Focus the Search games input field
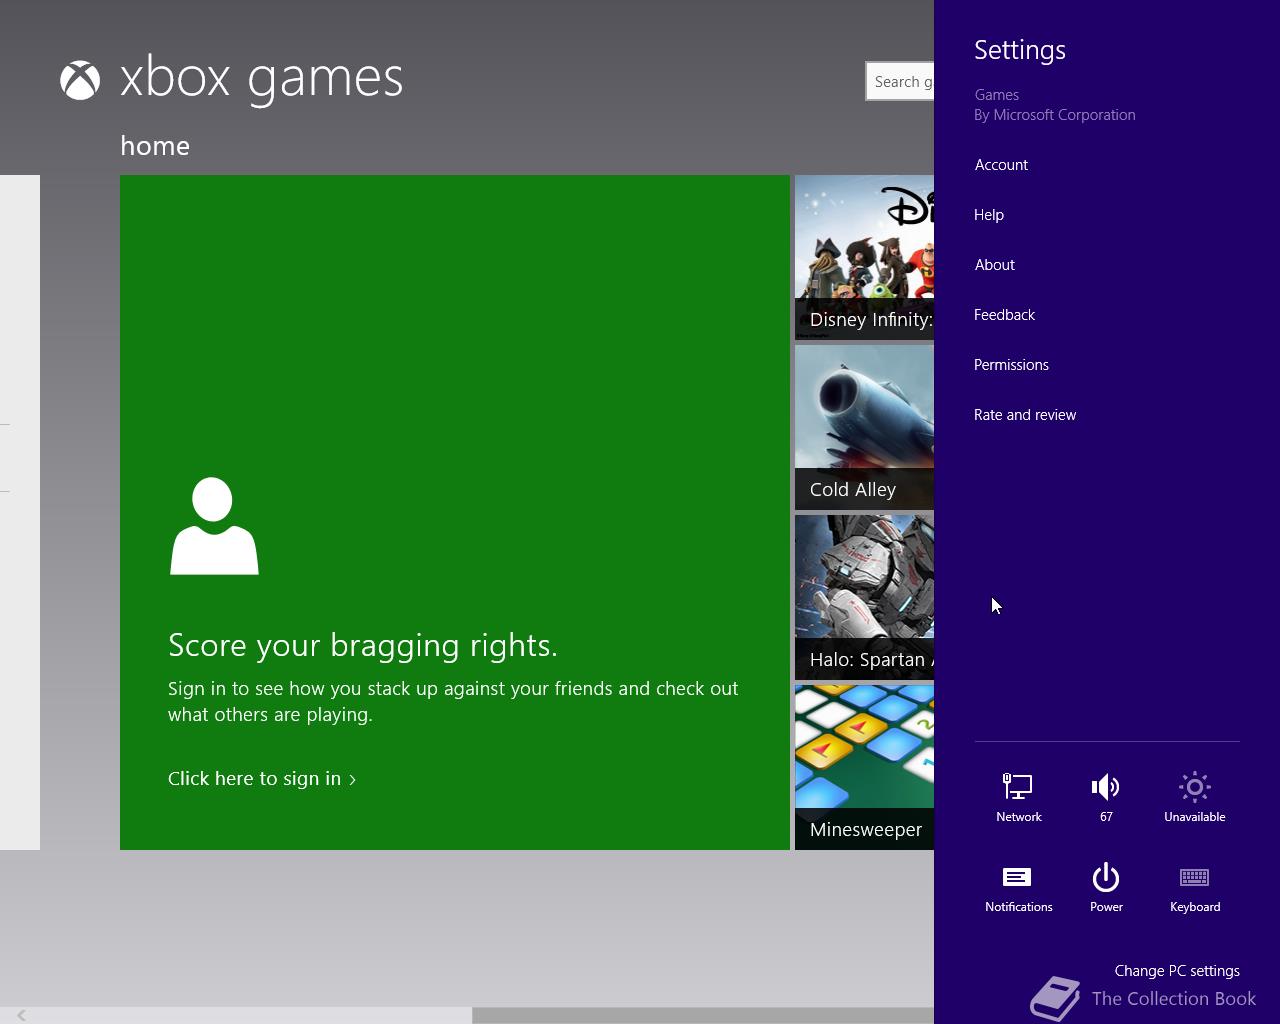Viewport: 1280px width, 1024px height. (900, 82)
